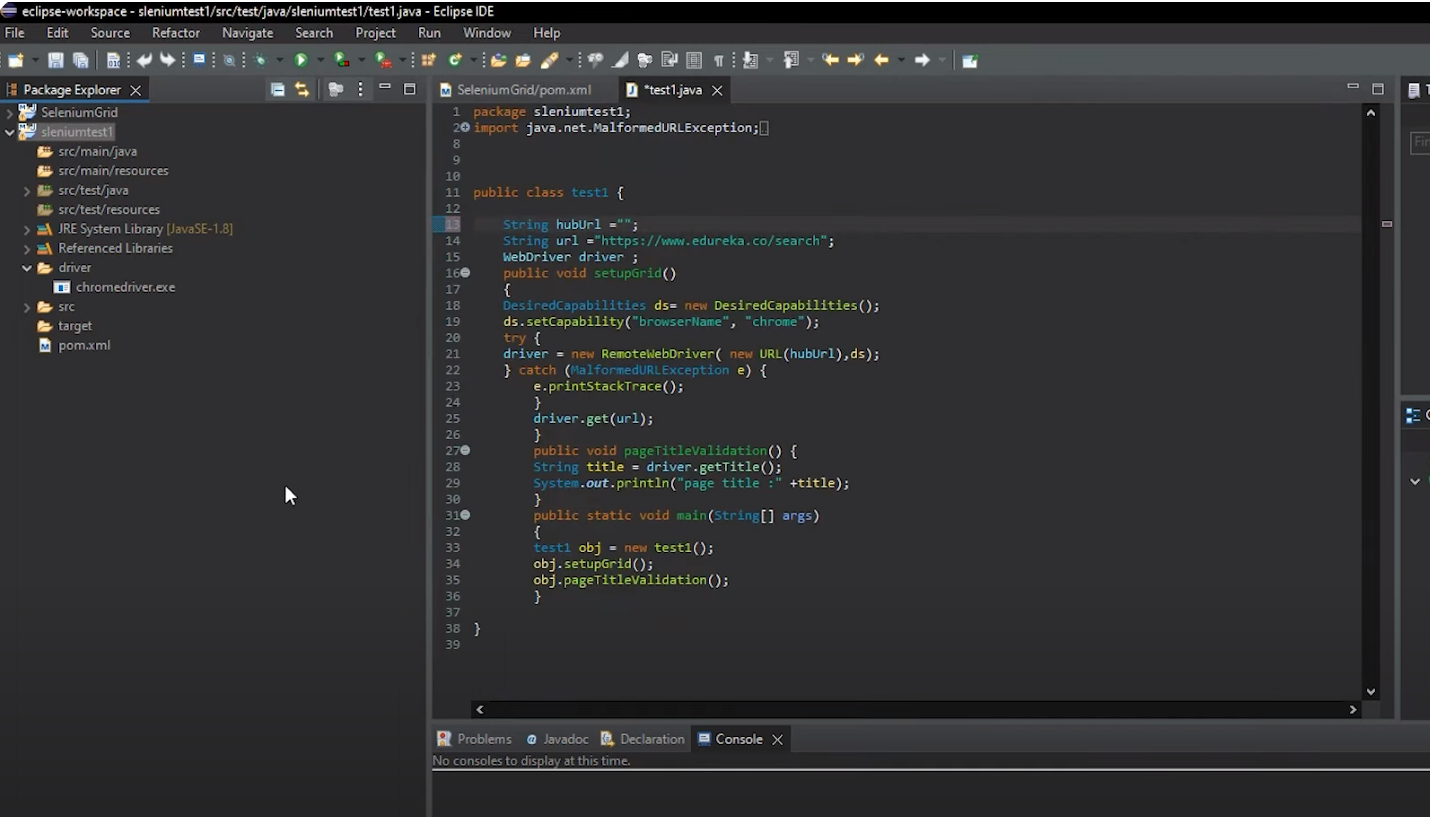Screen dimensions: 1430x817
Task: Click the Coverage run icon
Action: (341, 60)
